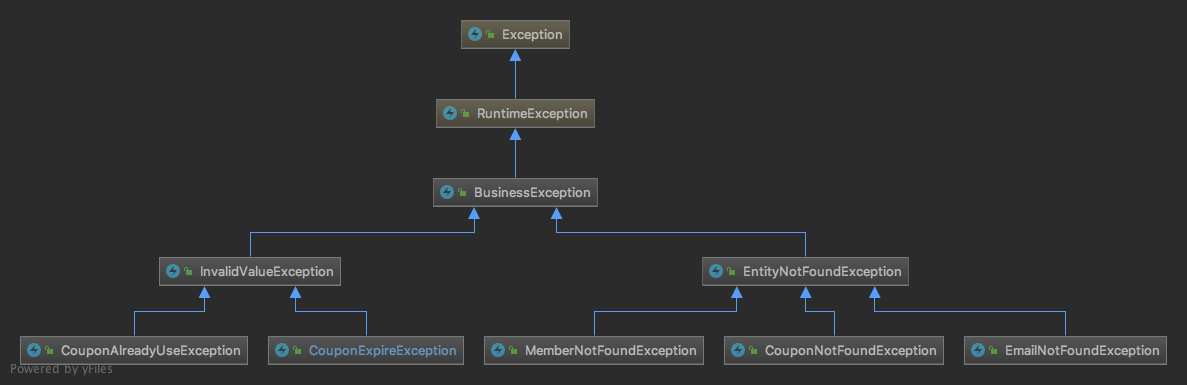Viewport: 1187px width, 385px height.
Task: Click the class icon on EmailNotFoundException node
Action: (977, 350)
